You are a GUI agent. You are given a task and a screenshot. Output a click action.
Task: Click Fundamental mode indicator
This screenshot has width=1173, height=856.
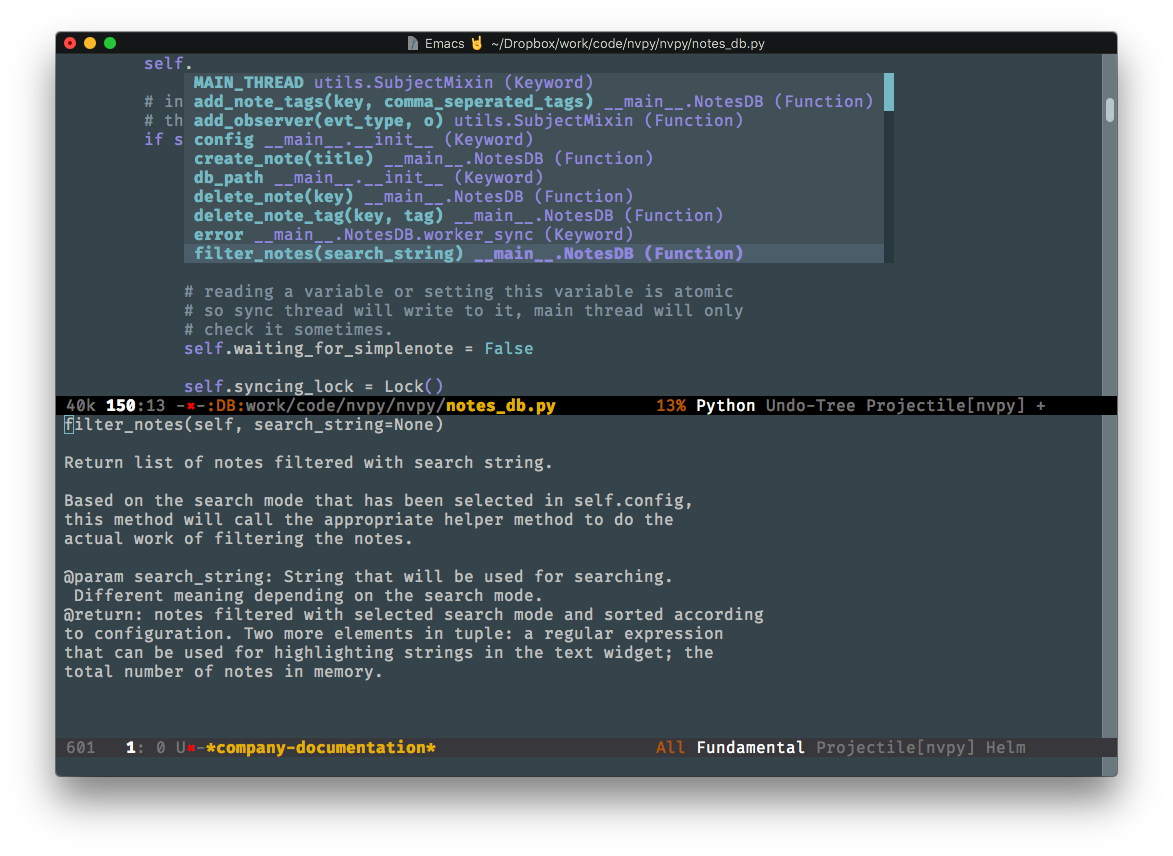coord(750,748)
